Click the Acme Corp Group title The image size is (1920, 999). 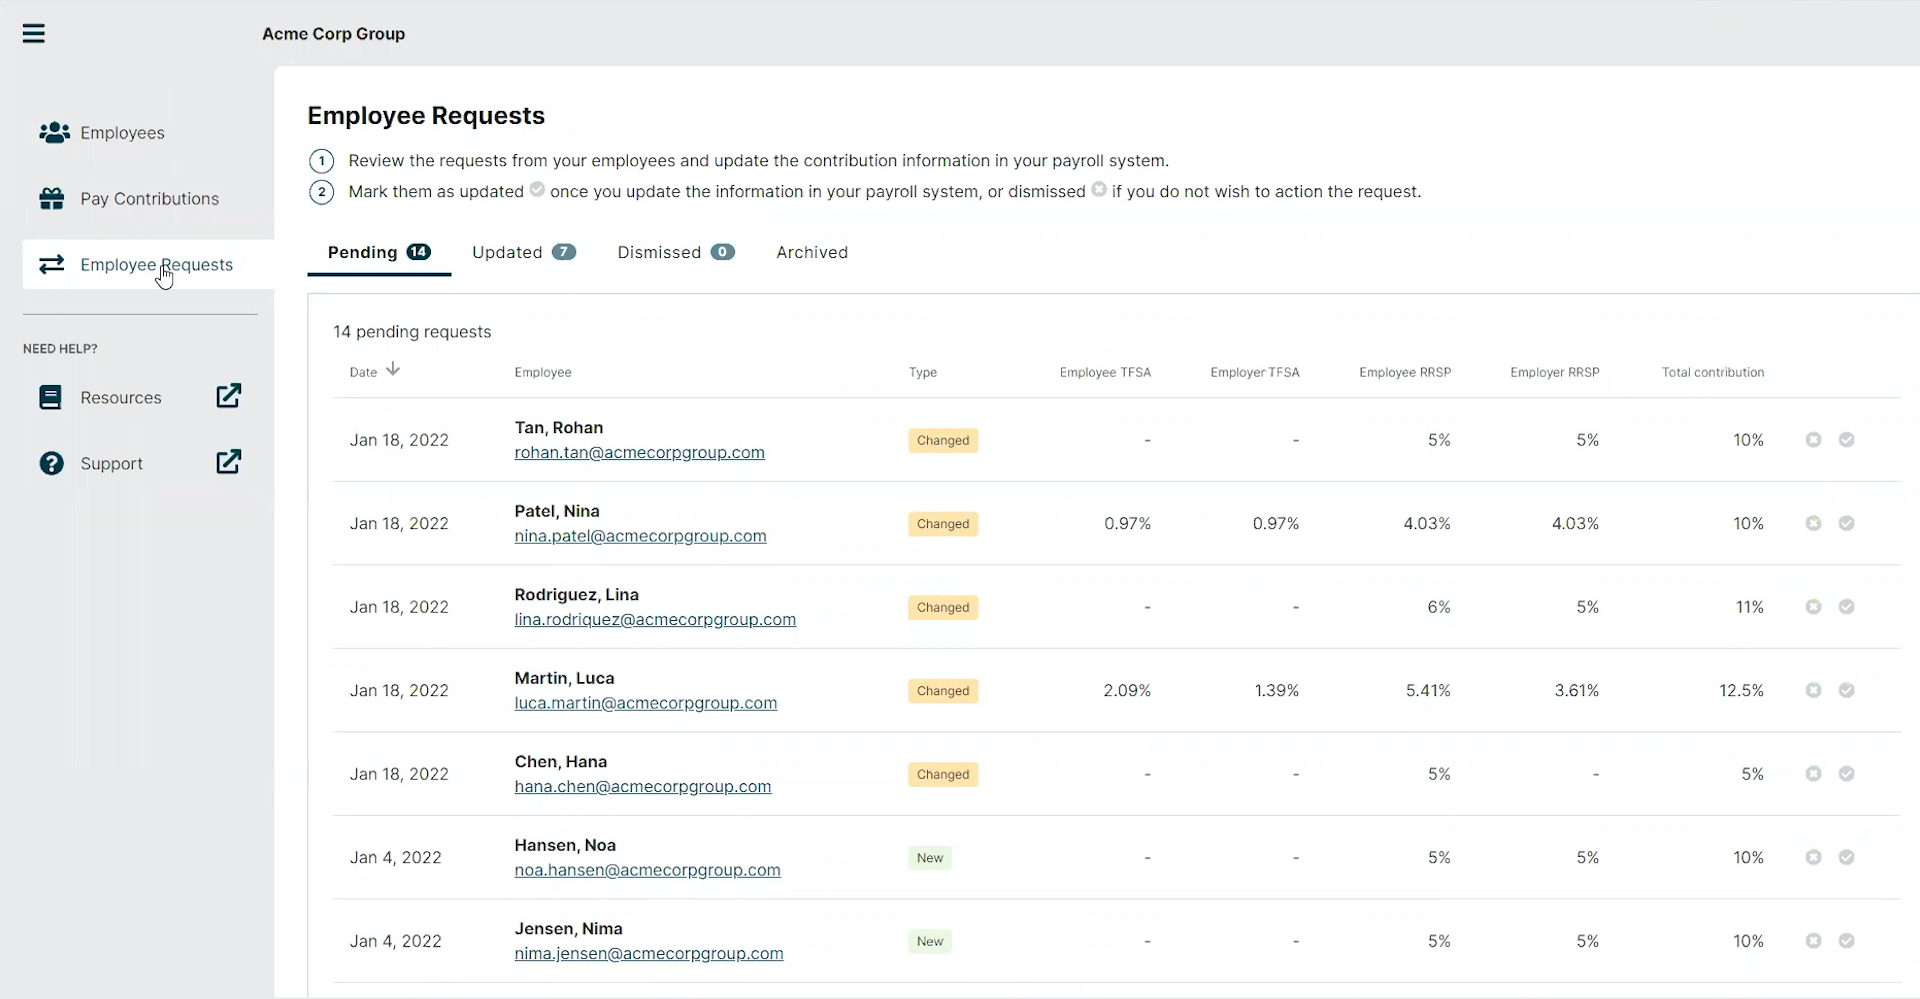pos(333,34)
